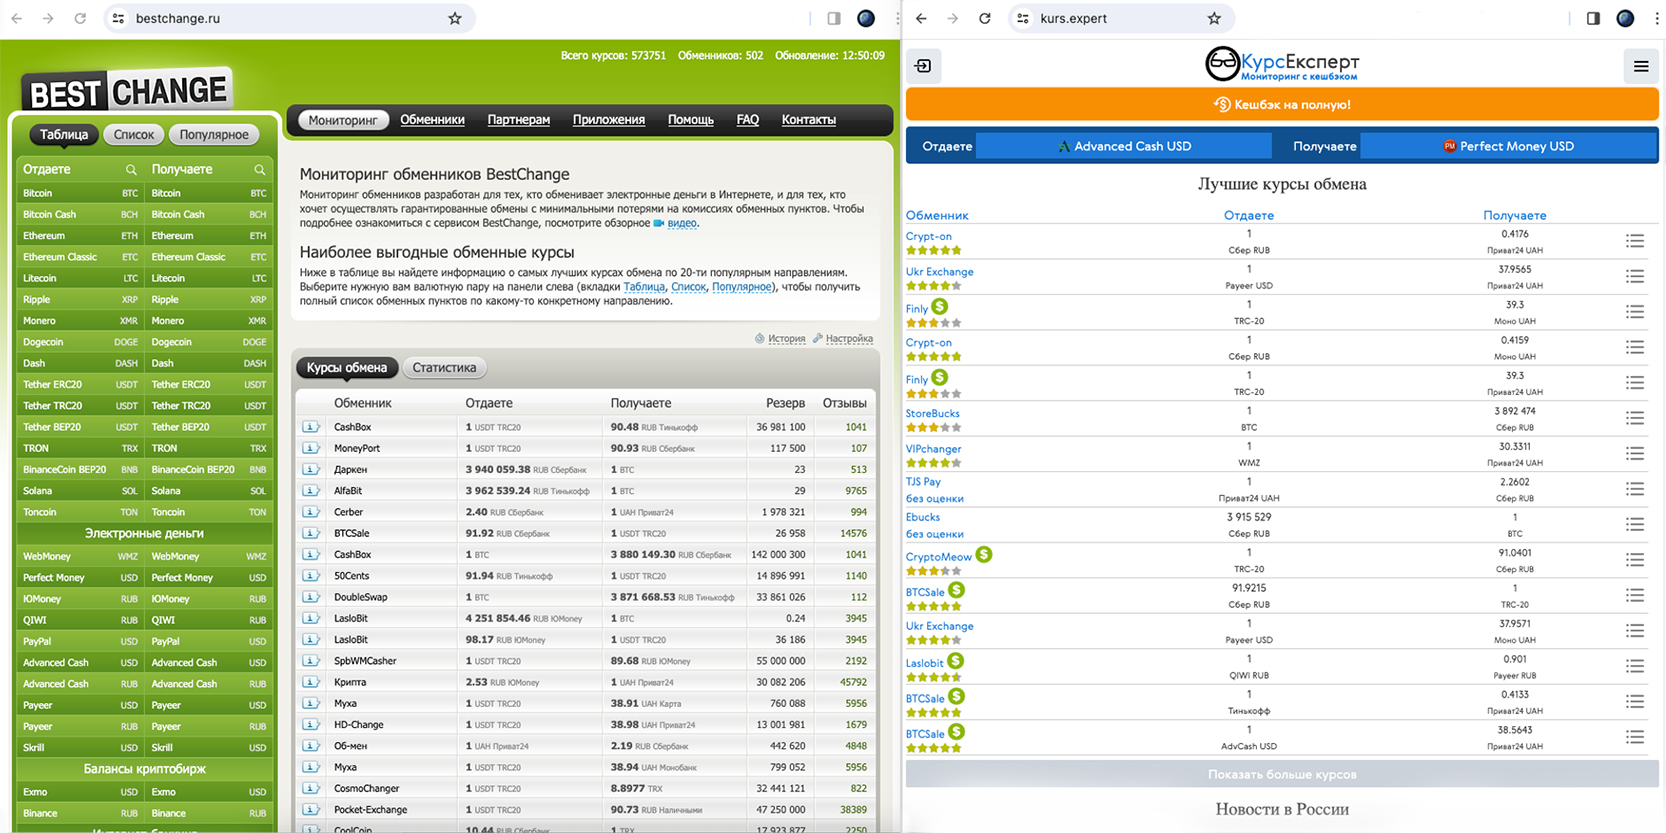Viewport: 1666px width, 833px height.
Task: Click the Кешбэк на полную banner
Action: pyautogui.click(x=1282, y=104)
